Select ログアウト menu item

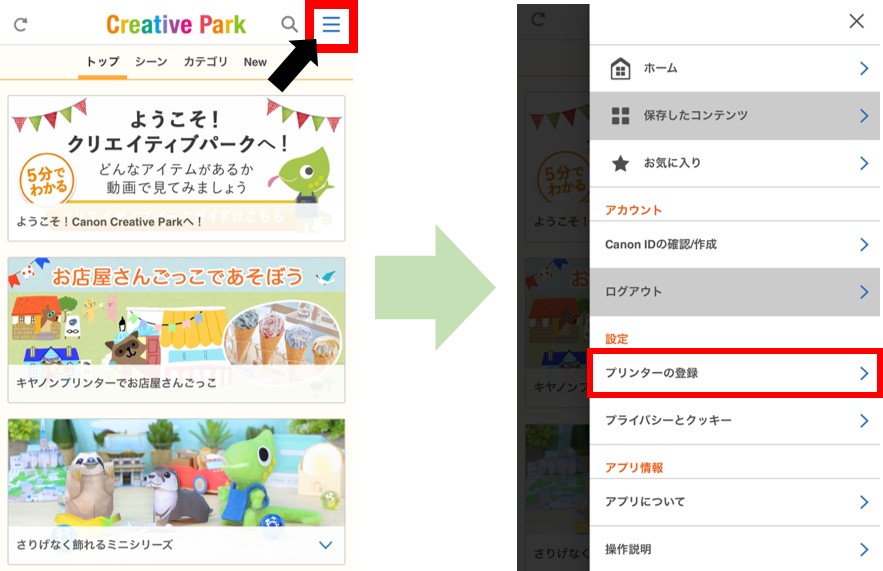734,292
